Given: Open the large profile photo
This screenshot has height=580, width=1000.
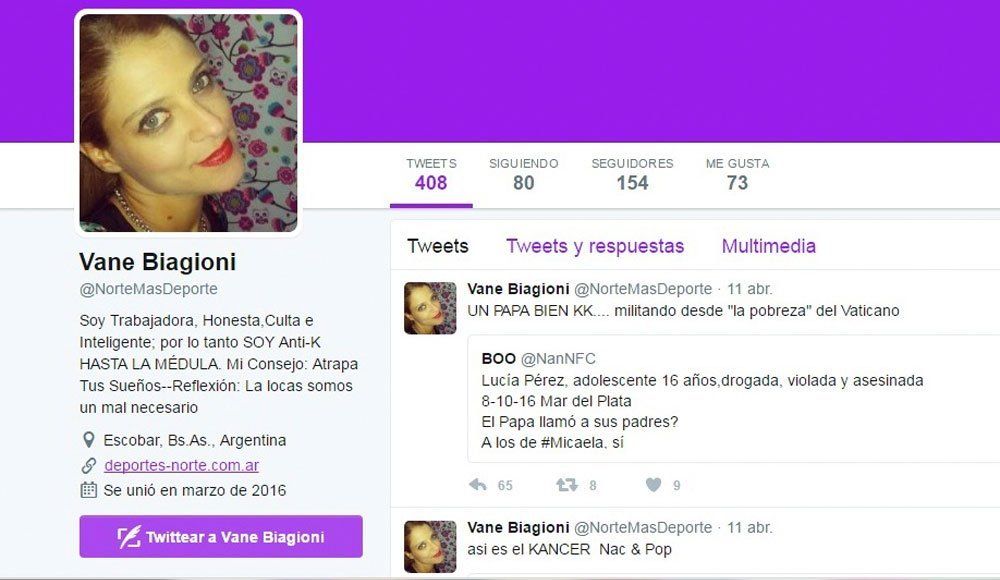Looking at the screenshot, I should pyautogui.click(x=188, y=123).
